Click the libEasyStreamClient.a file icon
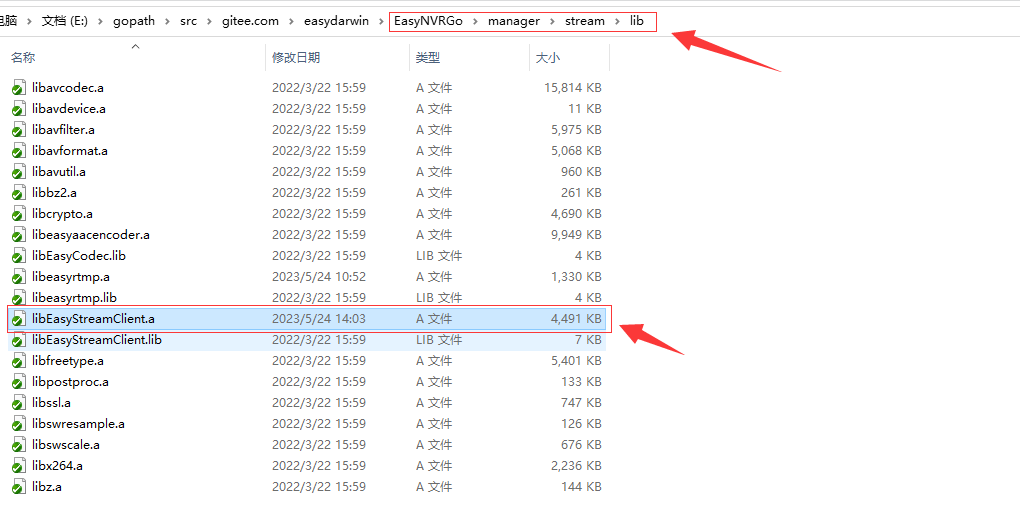Screen dimensions: 1020x518 [19, 319]
